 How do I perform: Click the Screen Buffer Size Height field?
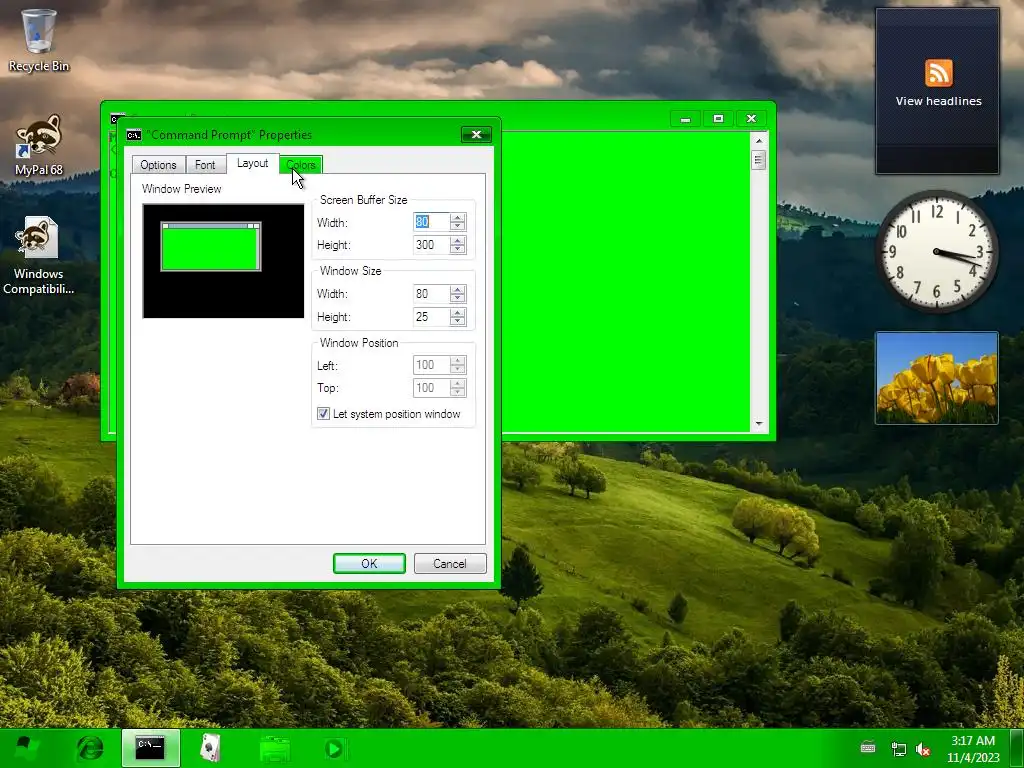pos(431,245)
